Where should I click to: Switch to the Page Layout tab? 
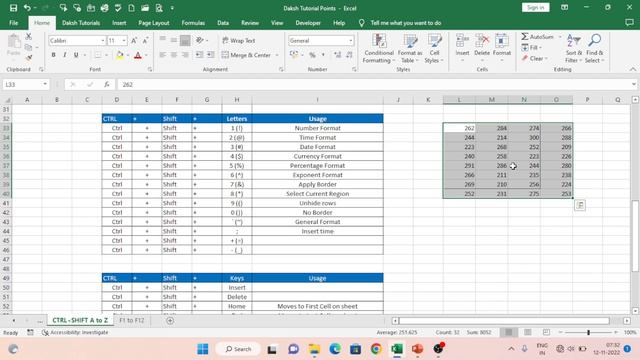coord(154,23)
